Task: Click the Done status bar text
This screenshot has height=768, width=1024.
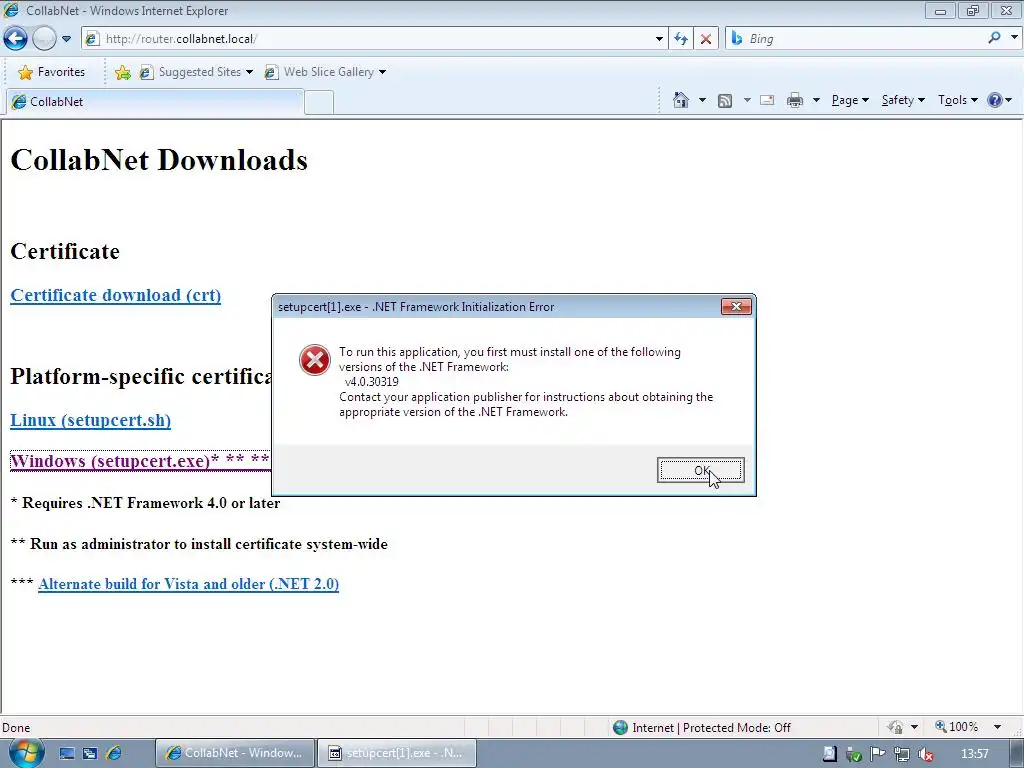Action: (16, 728)
